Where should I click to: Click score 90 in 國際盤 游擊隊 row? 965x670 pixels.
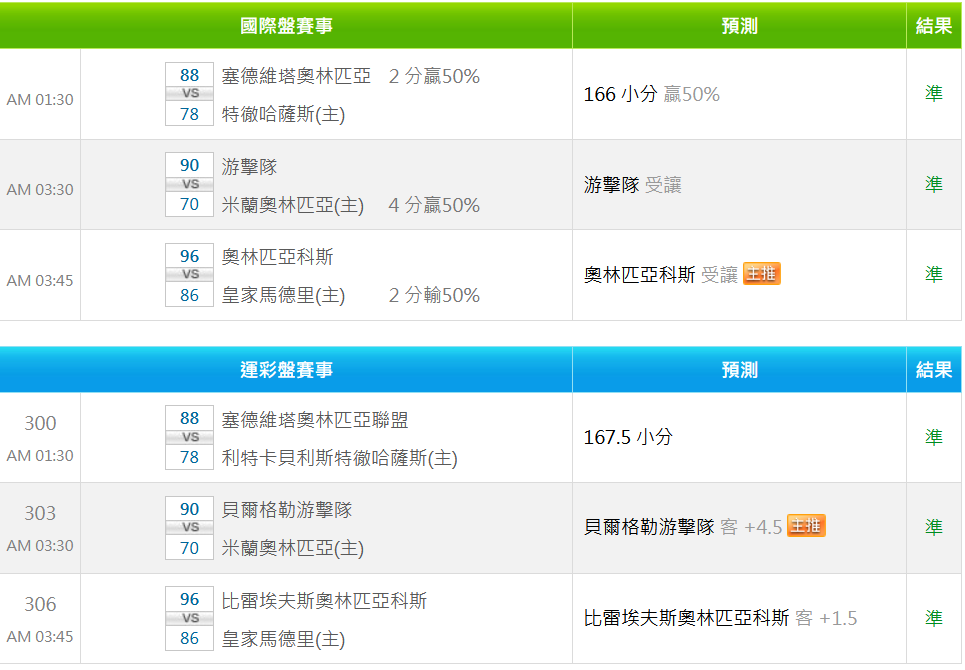click(x=190, y=165)
